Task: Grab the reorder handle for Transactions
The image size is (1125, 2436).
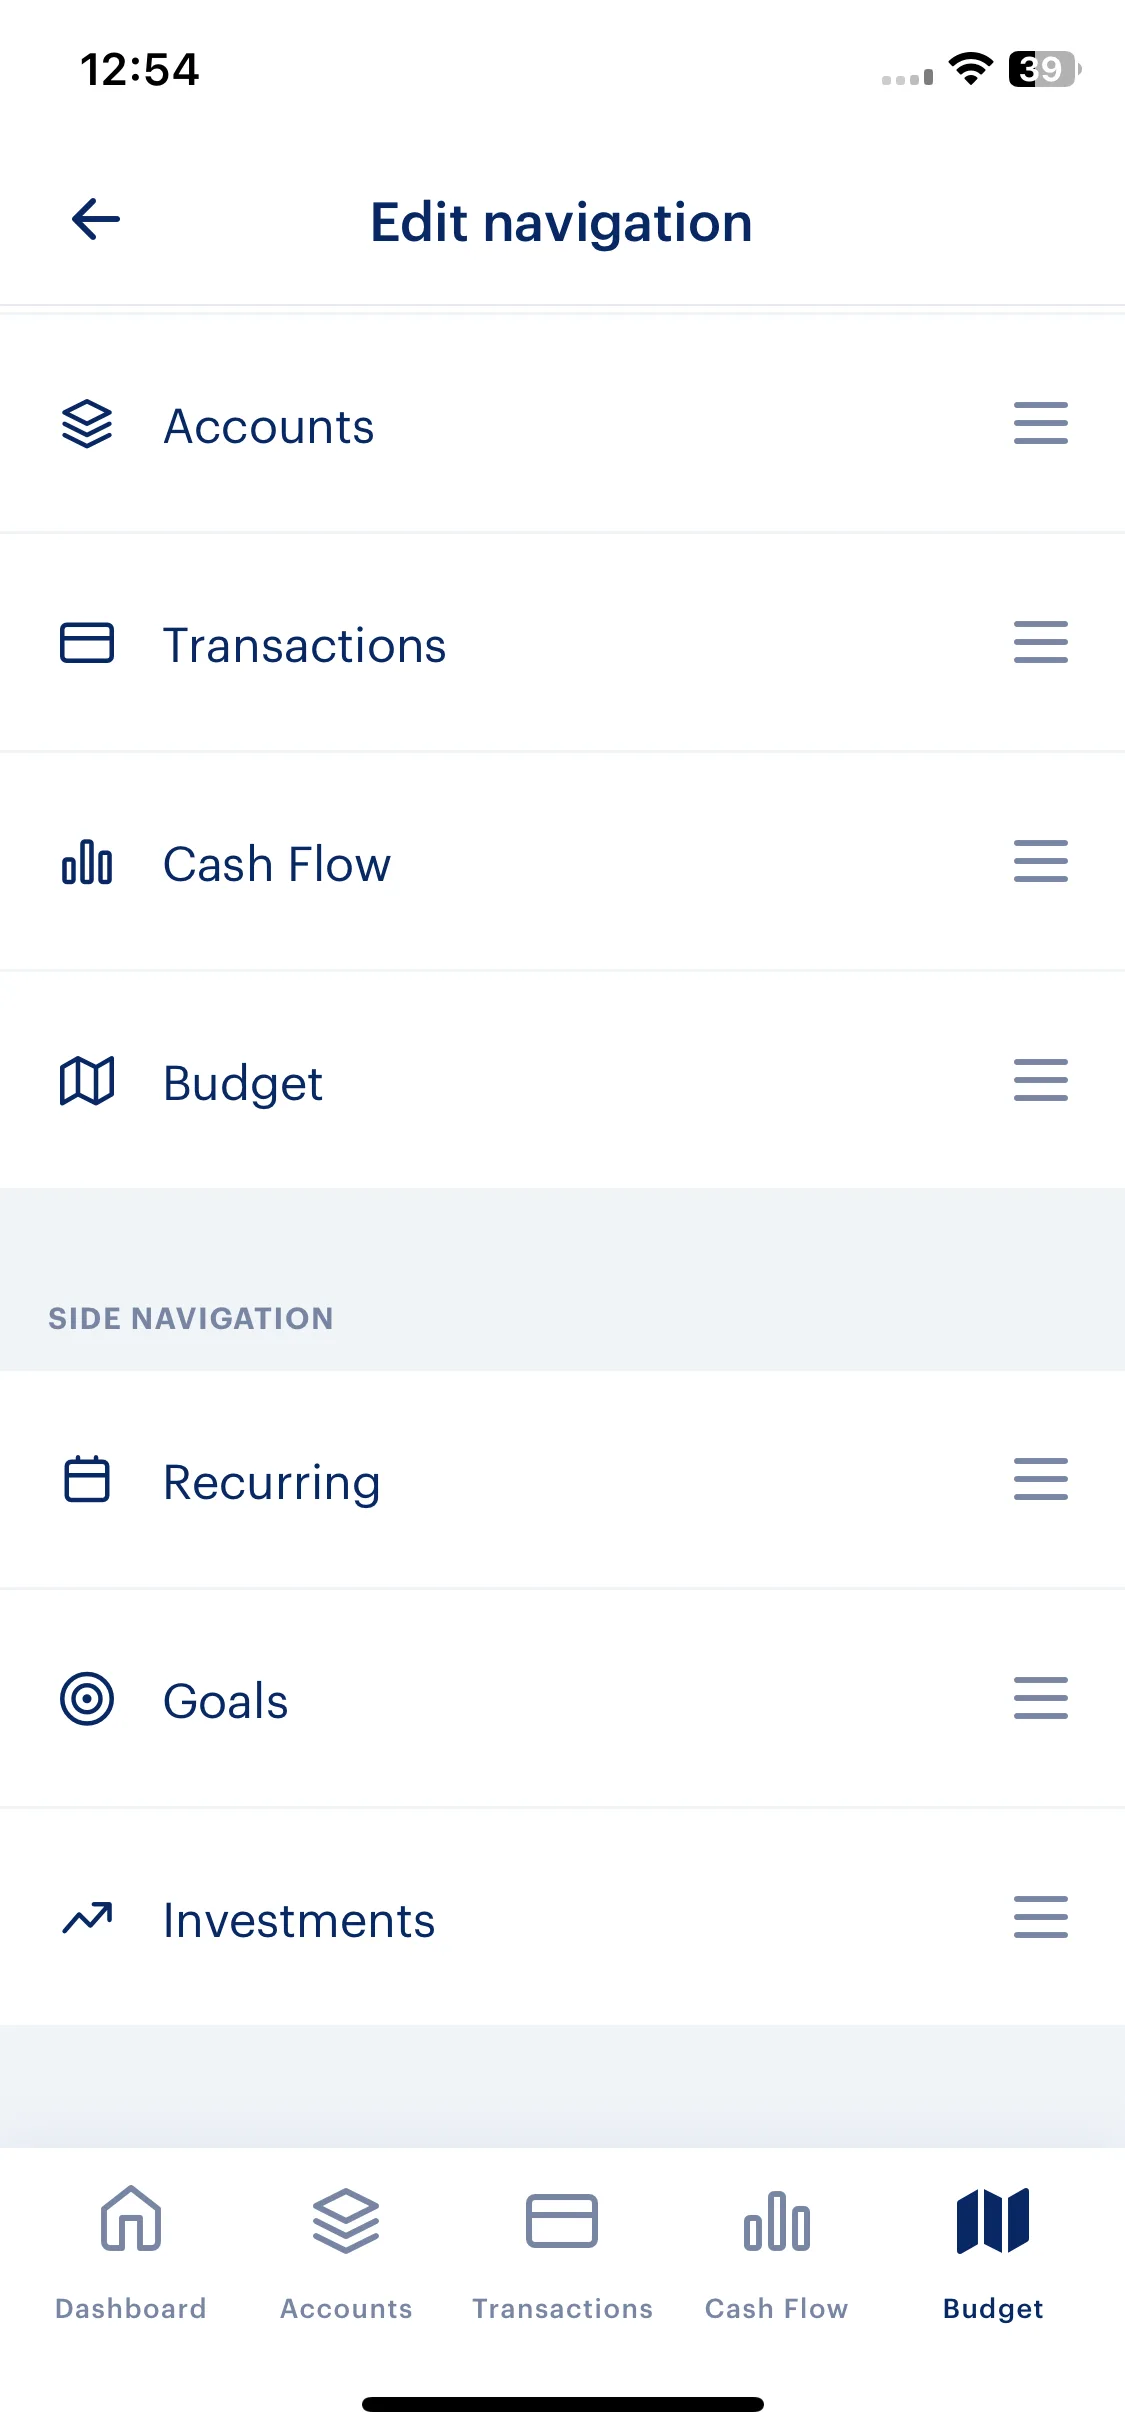Action: tap(1041, 642)
